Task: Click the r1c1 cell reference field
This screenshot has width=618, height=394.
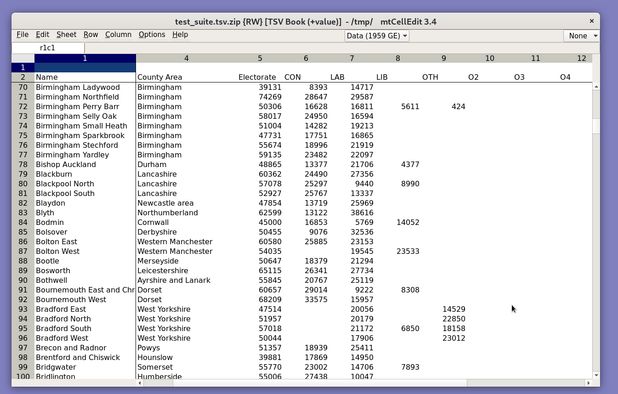Action: pyautogui.click(x=48, y=48)
